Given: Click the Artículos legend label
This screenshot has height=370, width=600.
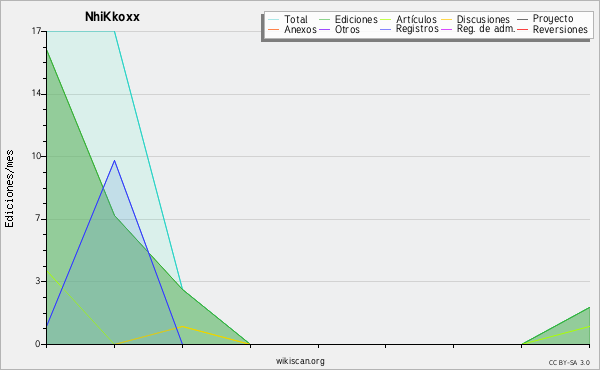Looking at the screenshot, I should point(416,19).
